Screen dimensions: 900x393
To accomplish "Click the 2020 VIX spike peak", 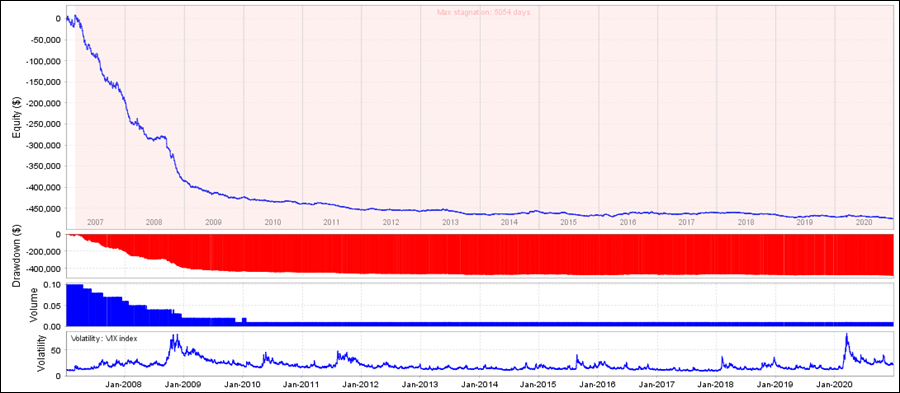I will pos(846,334).
